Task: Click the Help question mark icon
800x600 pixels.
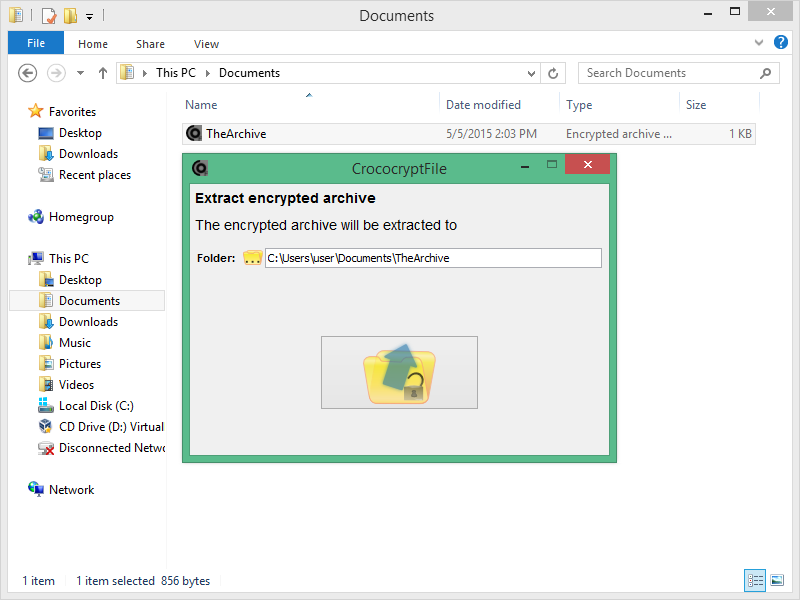Action: tap(780, 44)
